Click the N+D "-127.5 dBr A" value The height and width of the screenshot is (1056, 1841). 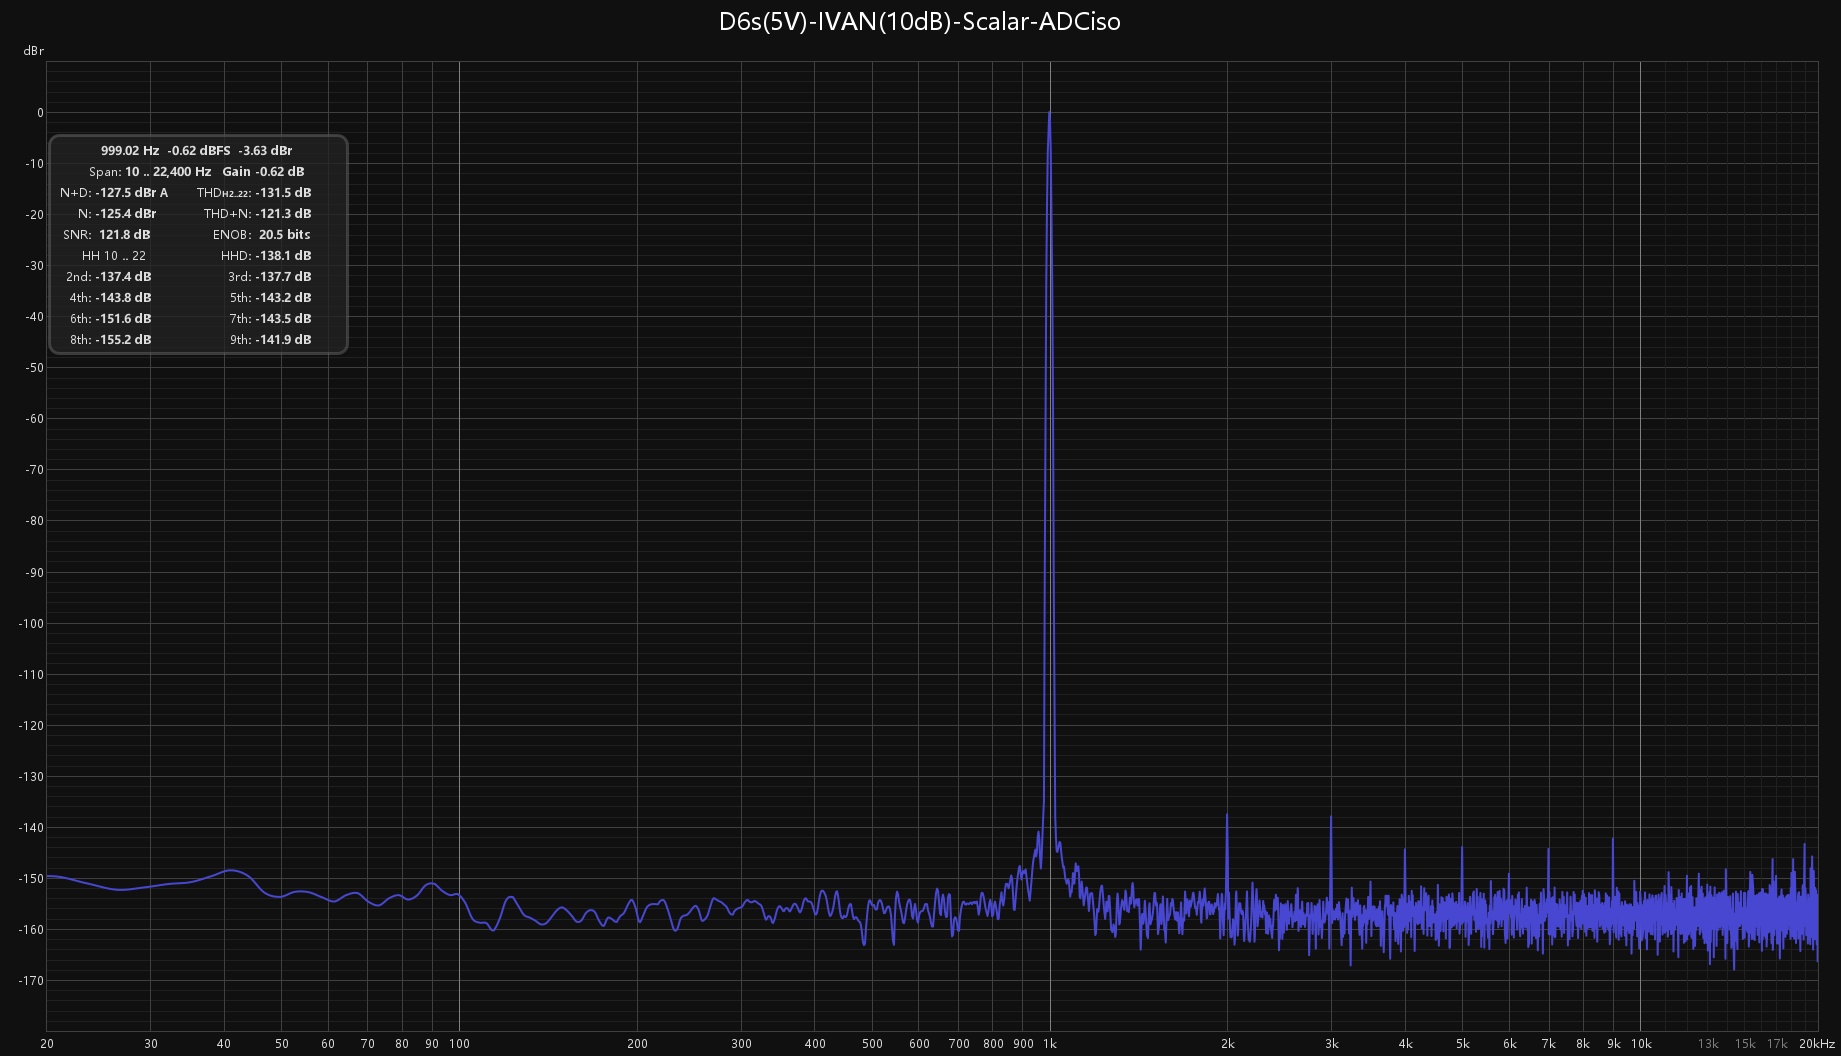132,192
